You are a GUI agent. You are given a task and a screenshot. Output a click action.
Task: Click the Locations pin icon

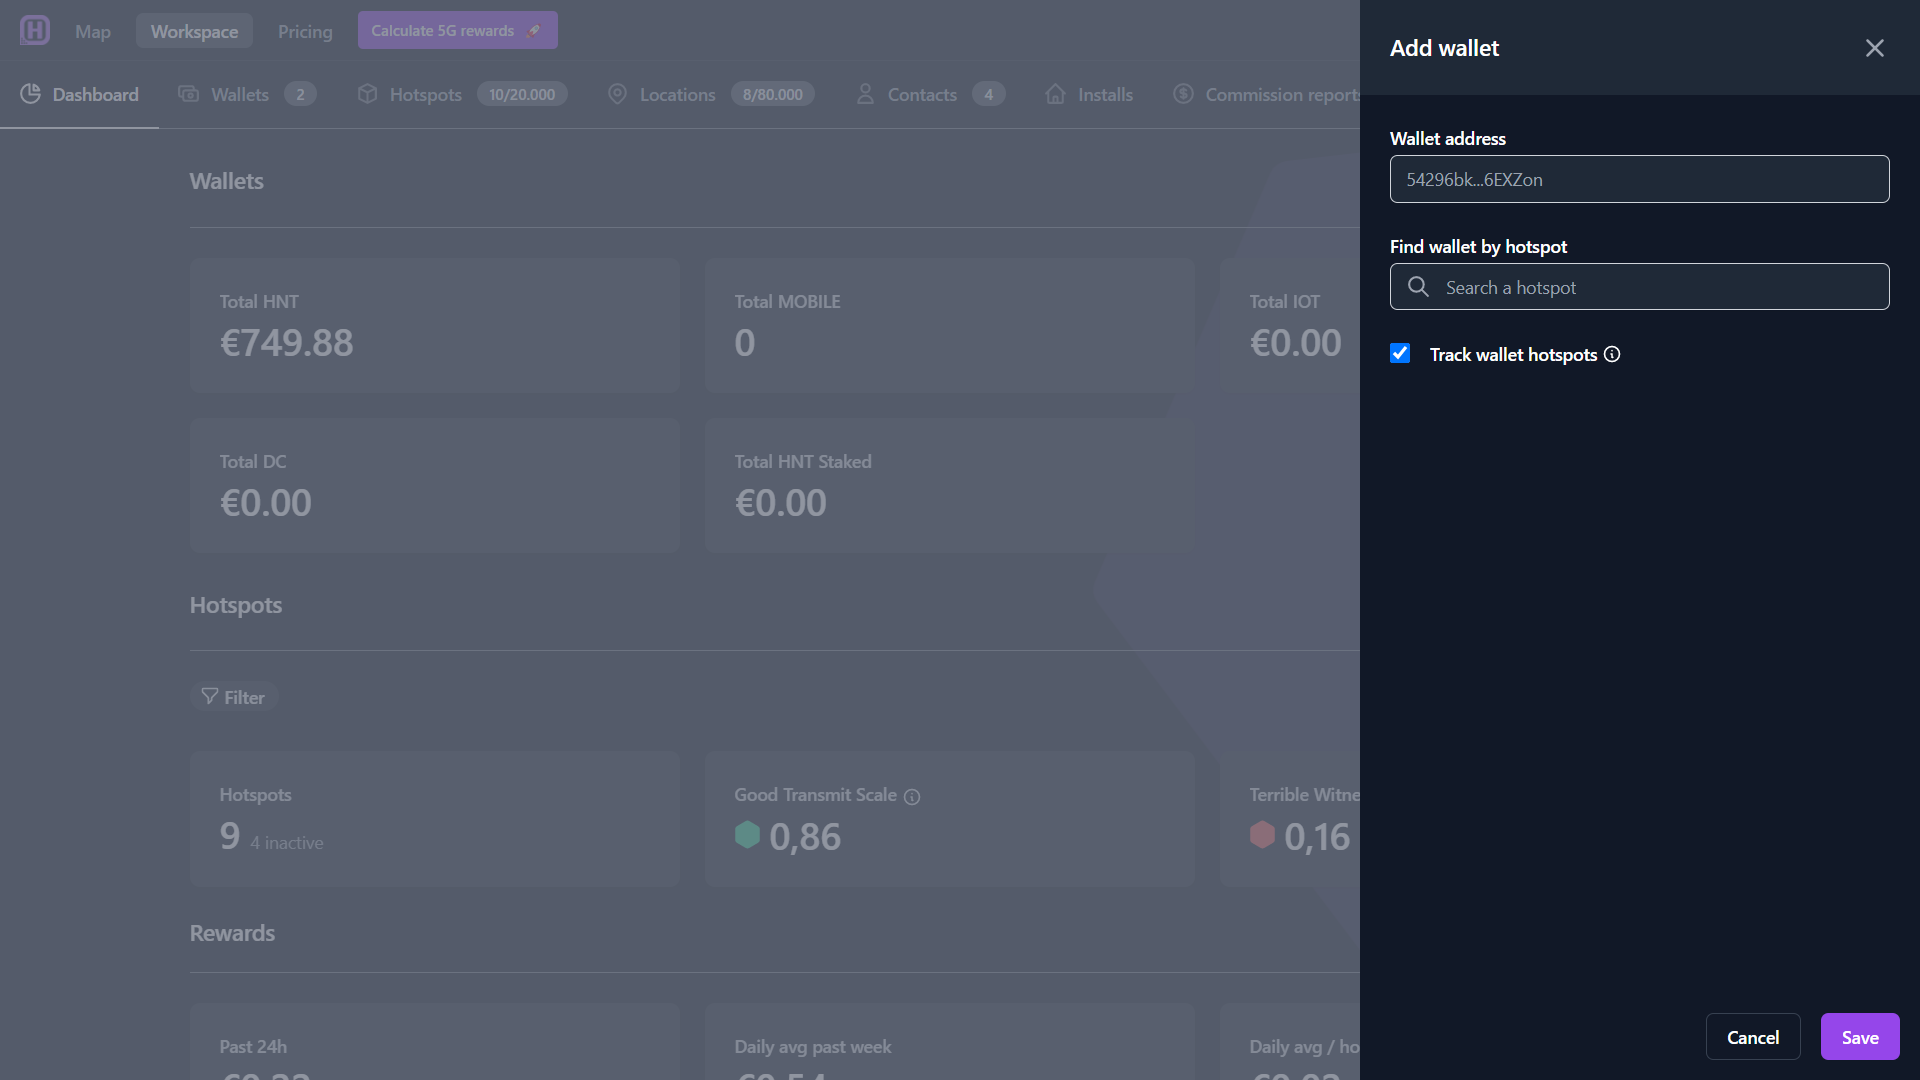pos(618,94)
